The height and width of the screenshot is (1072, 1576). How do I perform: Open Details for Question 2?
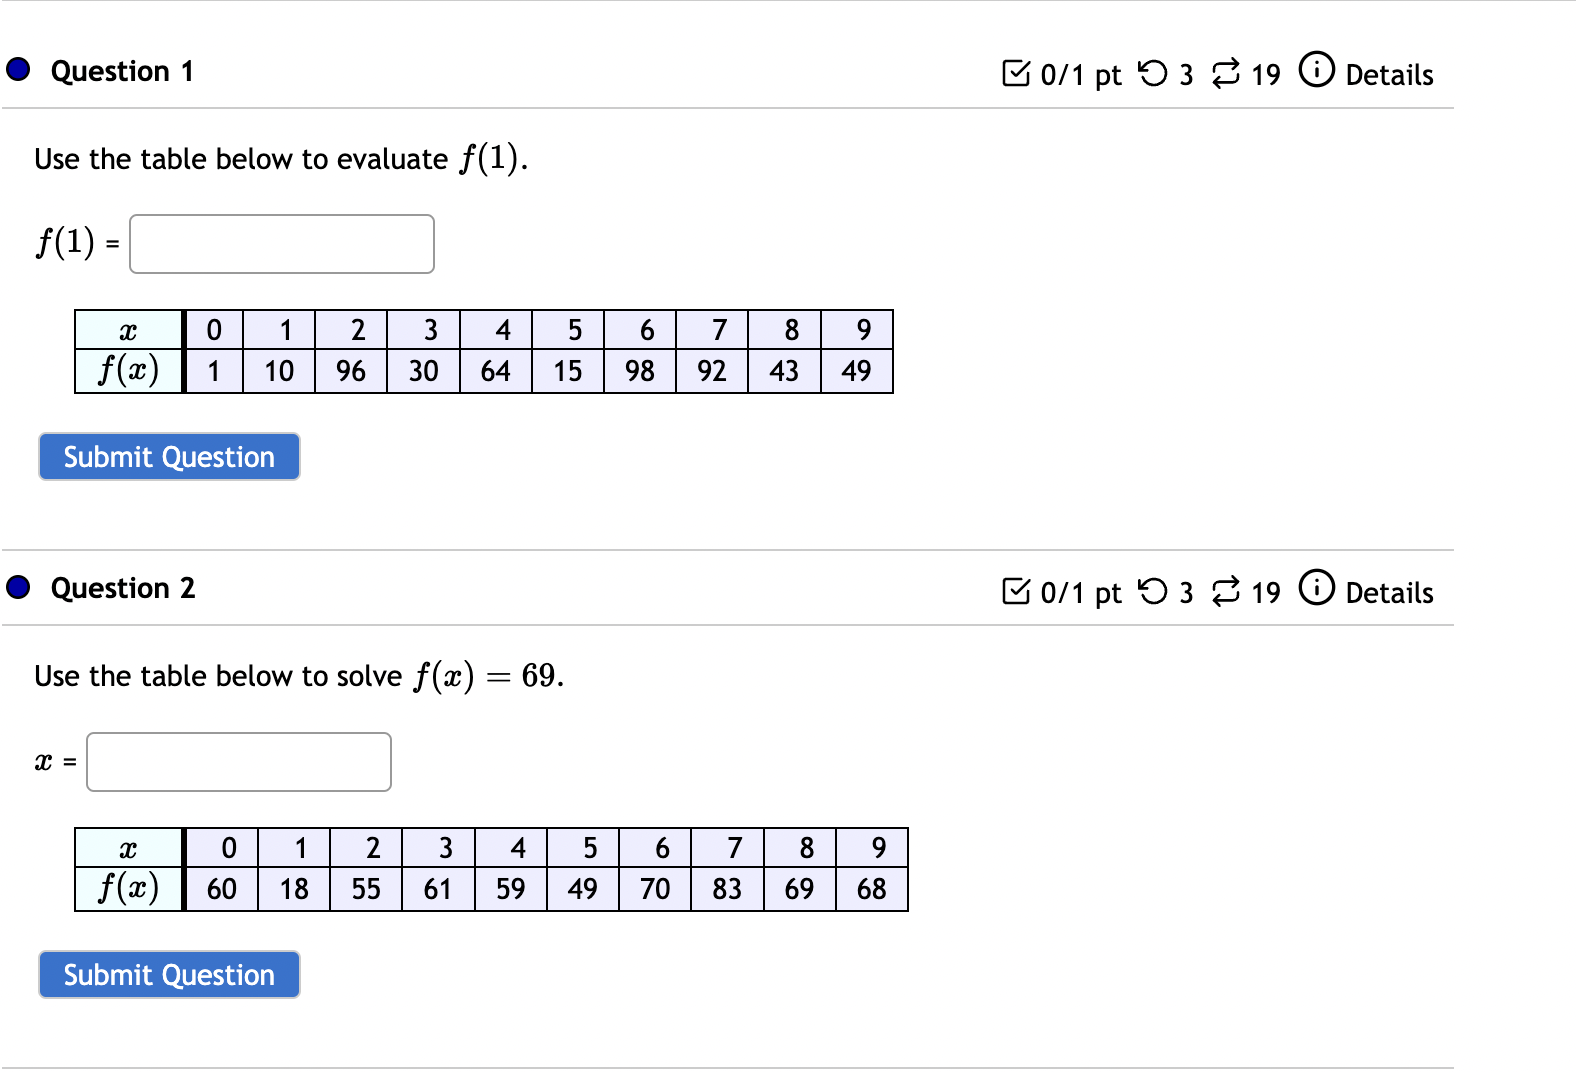click(1389, 592)
